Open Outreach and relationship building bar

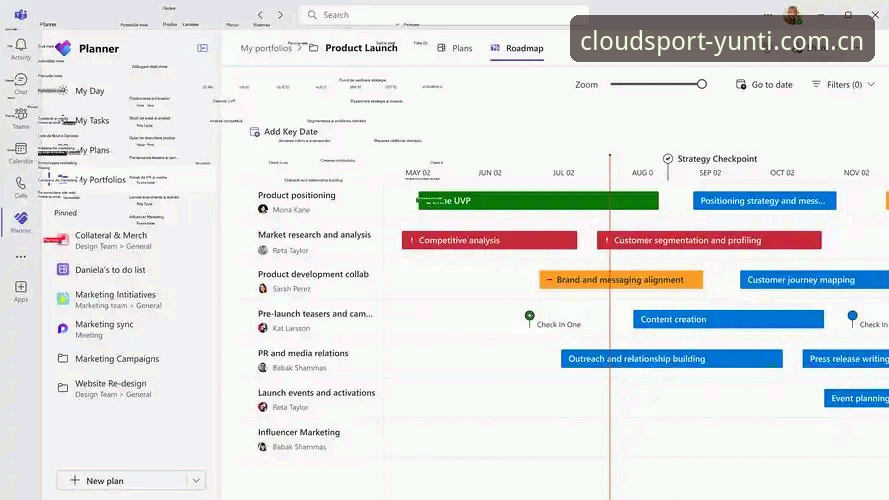click(672, 359)
